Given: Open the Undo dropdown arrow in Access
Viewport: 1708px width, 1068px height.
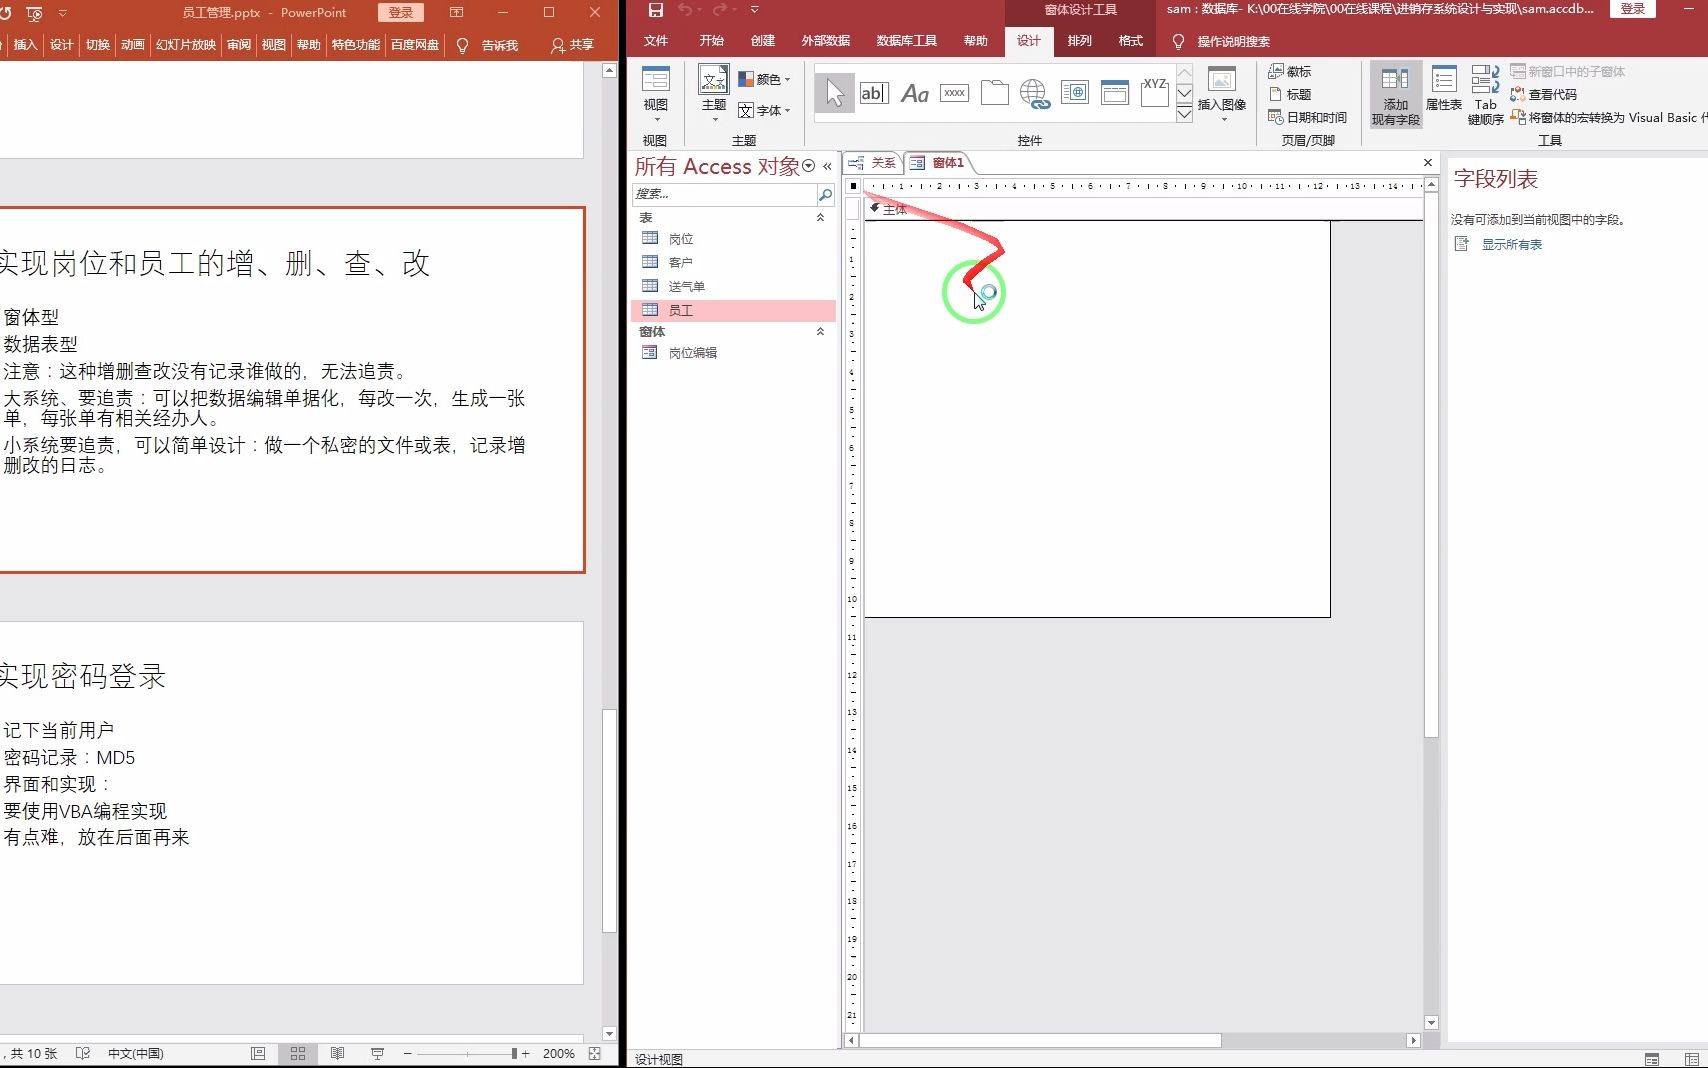Looking at the screenshot, I should [701, 10].
